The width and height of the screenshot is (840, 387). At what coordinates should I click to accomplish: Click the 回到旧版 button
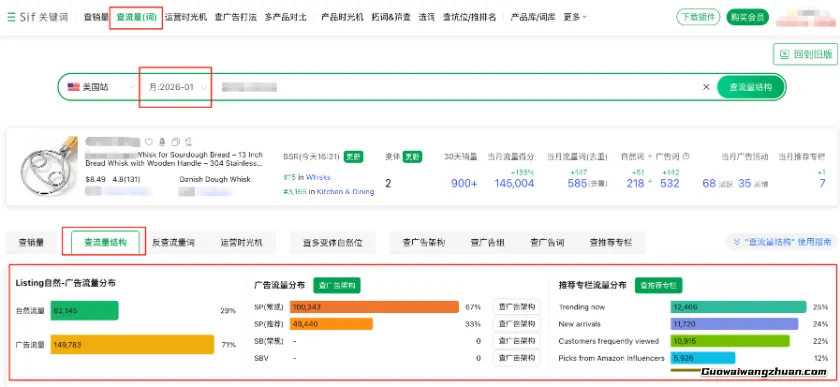pos(805,54)
